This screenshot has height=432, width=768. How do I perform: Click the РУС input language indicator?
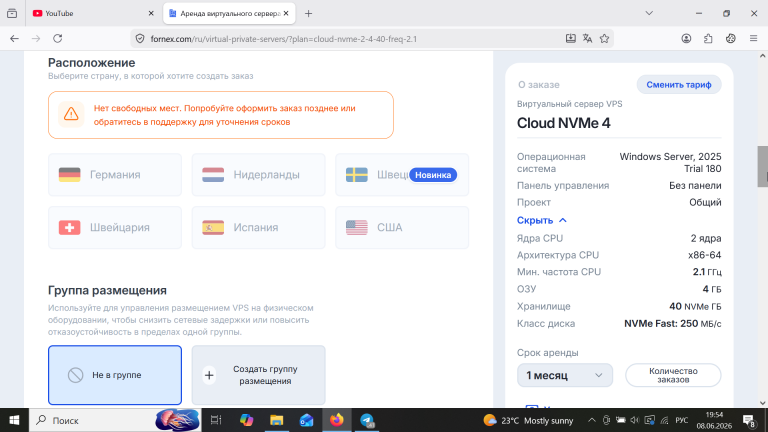click(681, 420)
